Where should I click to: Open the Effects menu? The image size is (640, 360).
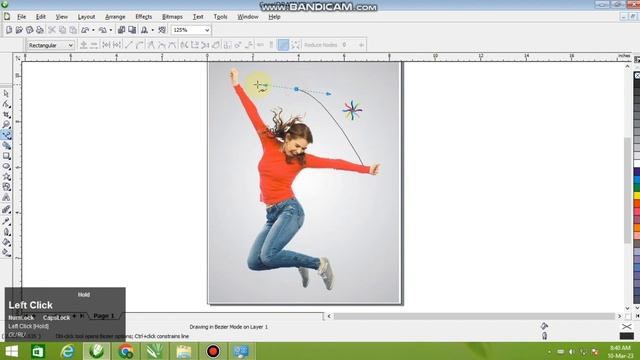pos(143,17)
